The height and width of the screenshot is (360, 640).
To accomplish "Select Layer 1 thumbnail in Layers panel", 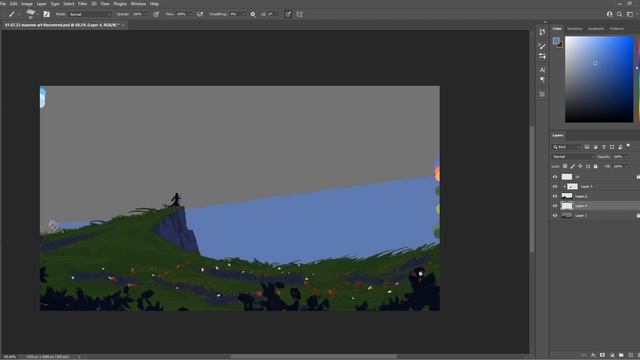I will pos(567,216).
